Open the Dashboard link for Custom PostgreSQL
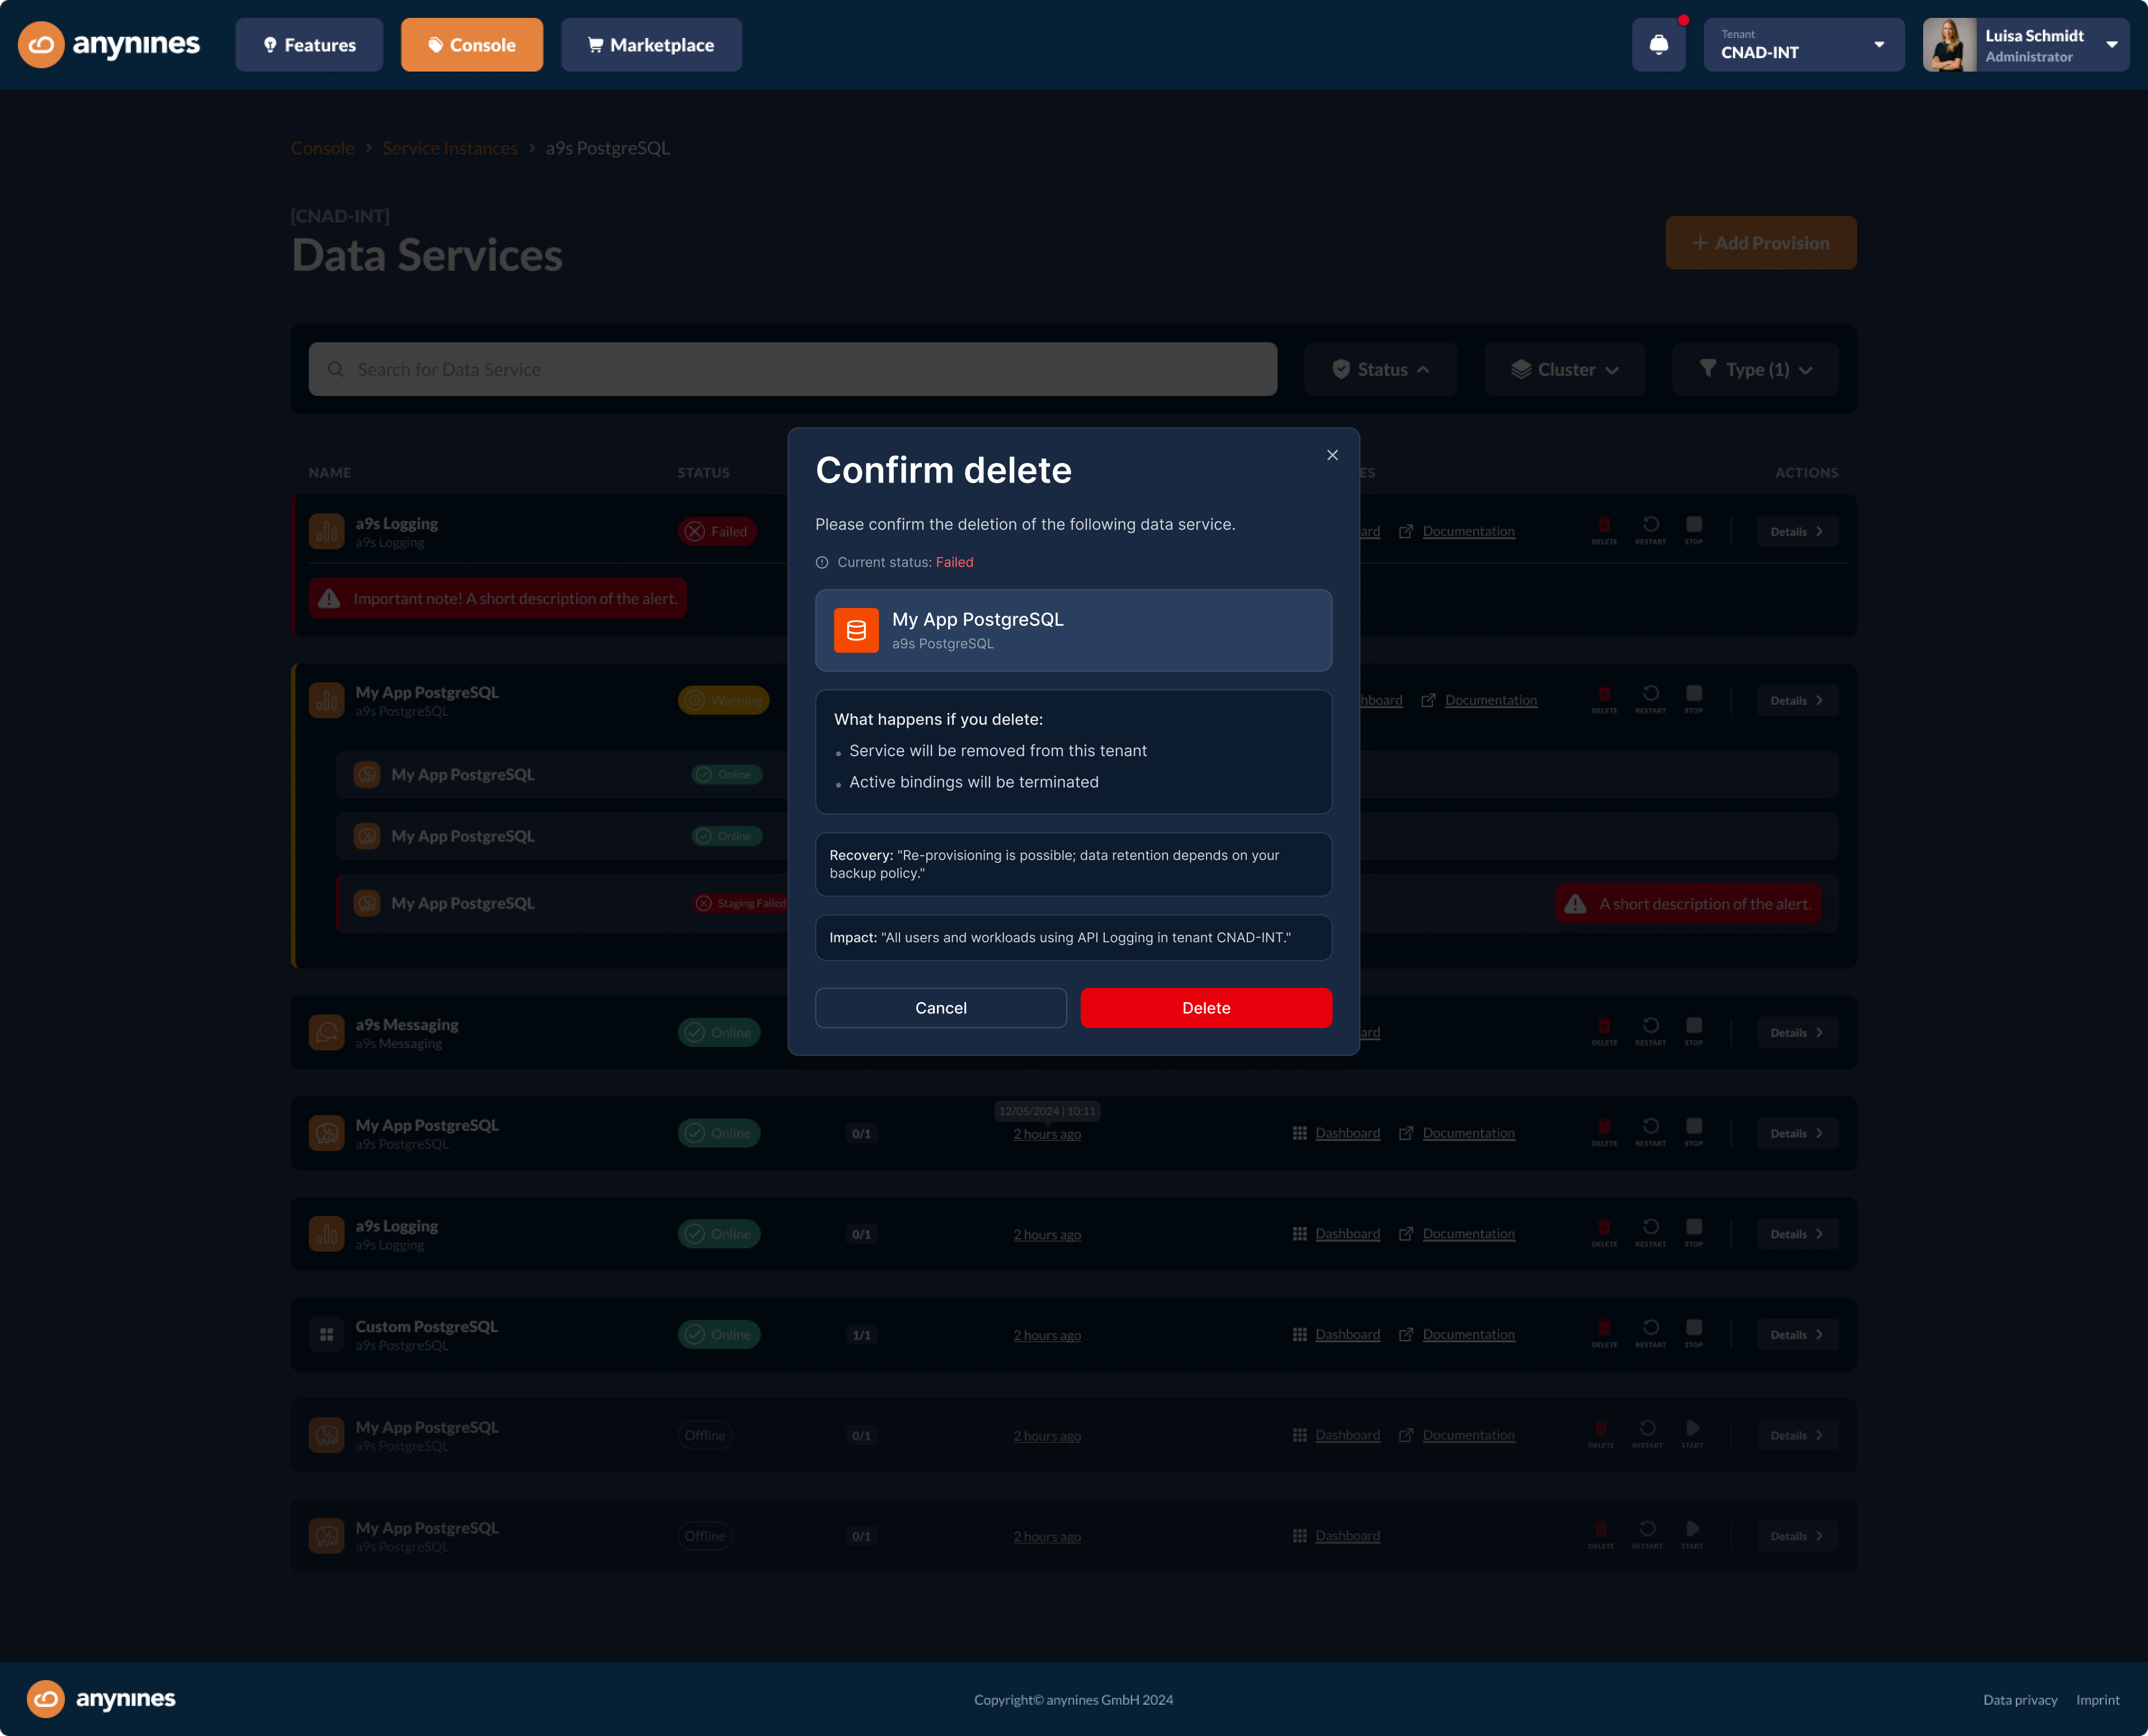Screen dimensions: 2148x1736 [x=1347, y=1334]
